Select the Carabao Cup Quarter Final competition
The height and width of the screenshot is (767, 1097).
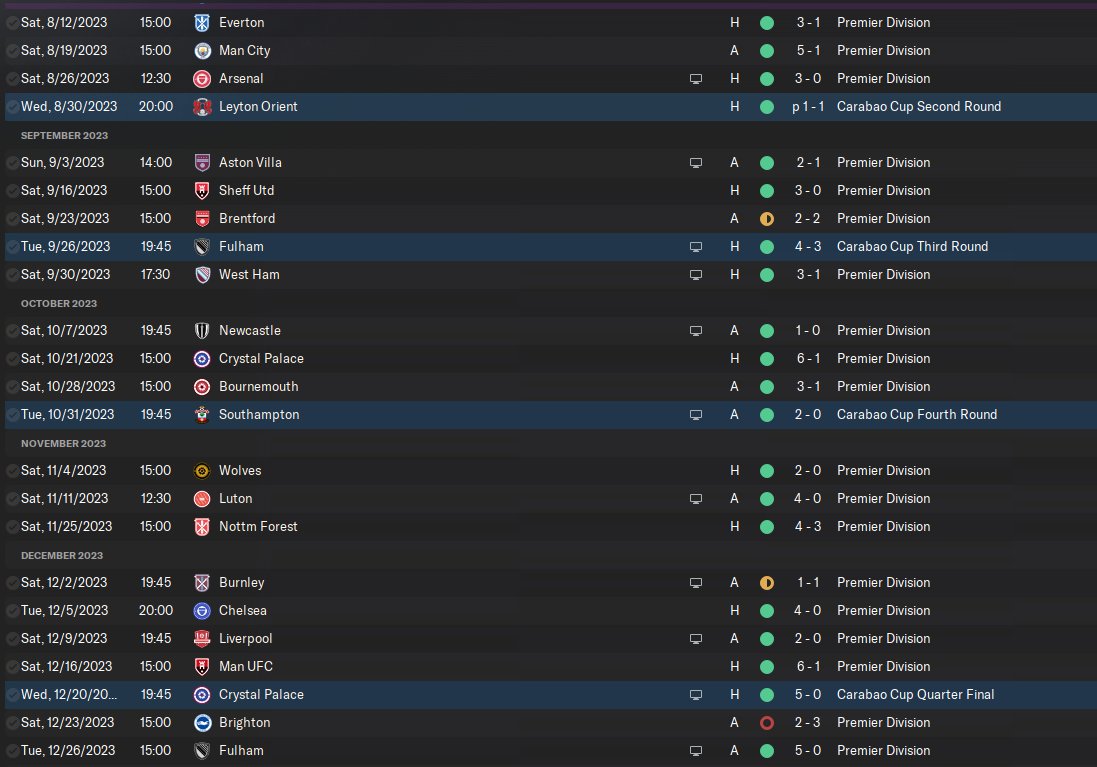click(x=915, y=694)
